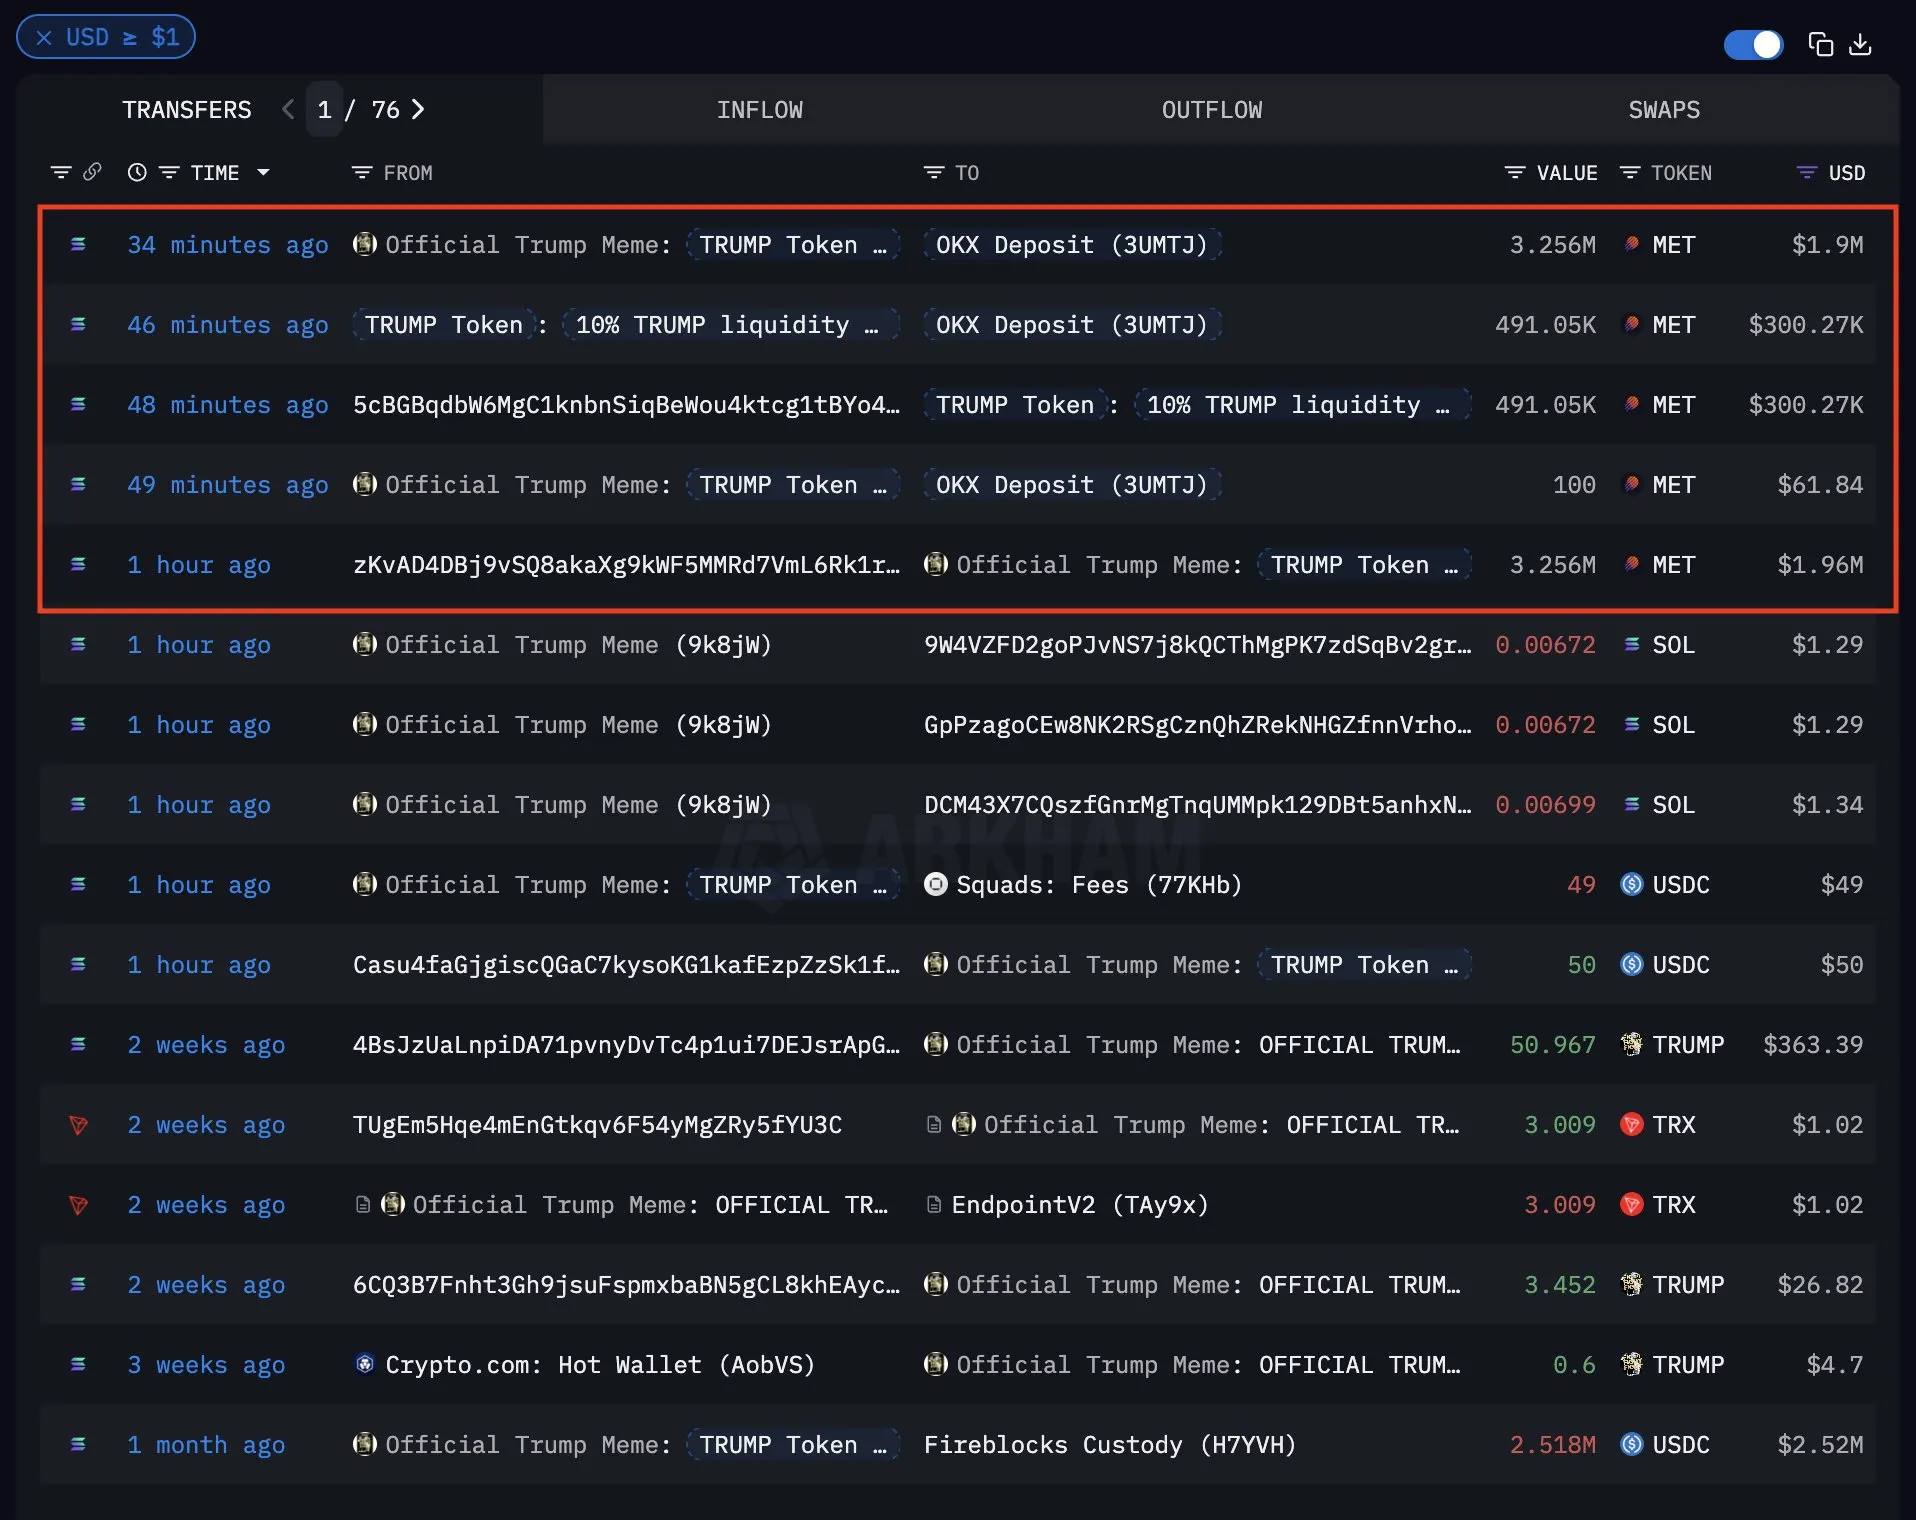Click the link chain icon in header row
The image size is (1916, 1520).
click(x=92, y=172)
